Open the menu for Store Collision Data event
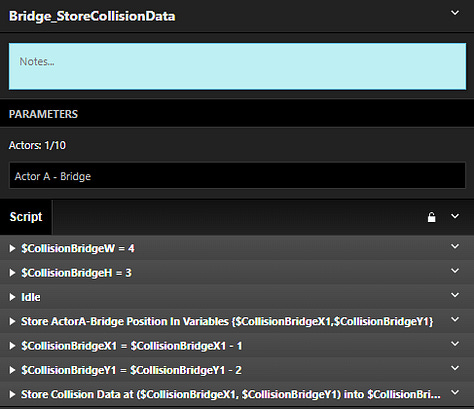The image size is (474, 409). tap(455, 392)
